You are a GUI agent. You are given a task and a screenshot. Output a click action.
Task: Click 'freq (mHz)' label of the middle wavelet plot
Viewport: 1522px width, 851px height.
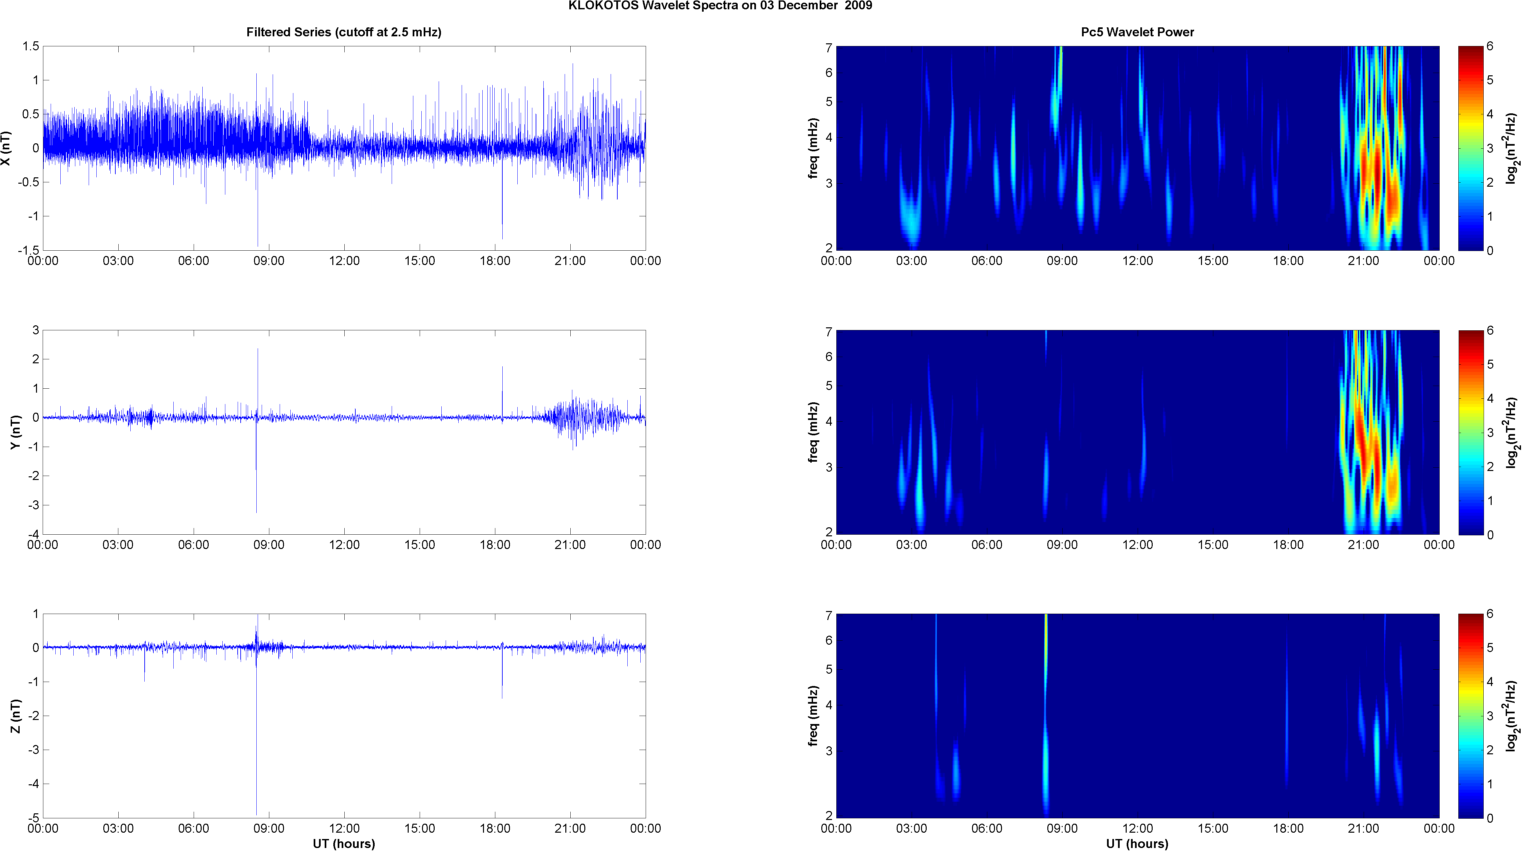click(x=814, y=432)
